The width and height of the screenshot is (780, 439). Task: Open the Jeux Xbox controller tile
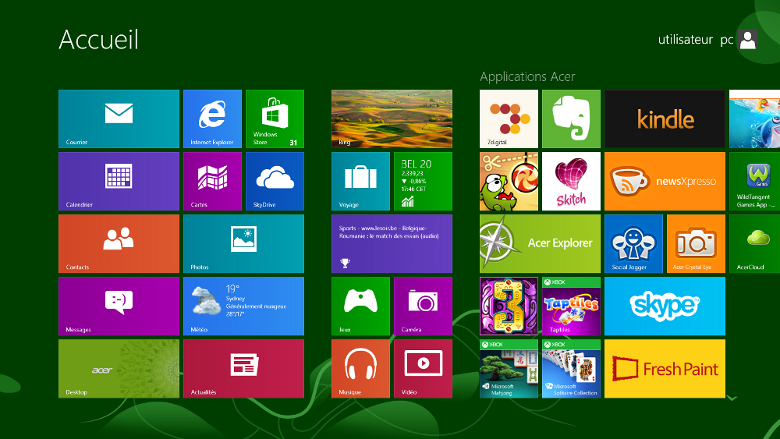361,306
